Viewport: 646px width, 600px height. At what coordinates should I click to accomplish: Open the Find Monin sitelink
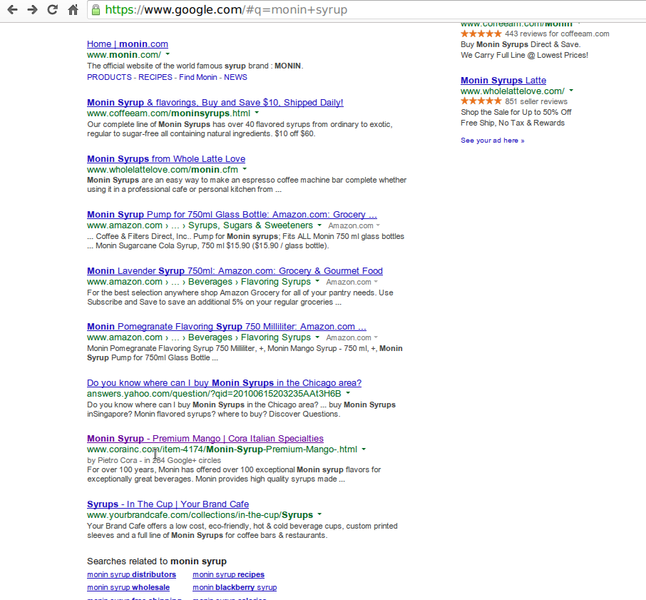[198, 77]
